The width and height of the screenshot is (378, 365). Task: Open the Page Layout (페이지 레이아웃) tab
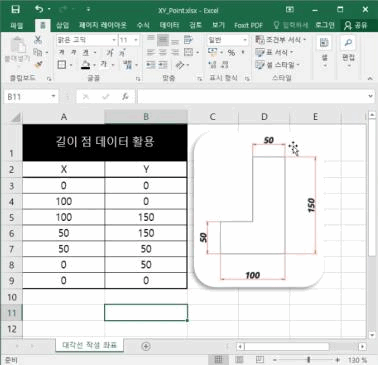pyautogui.click(x=103, y=25)
